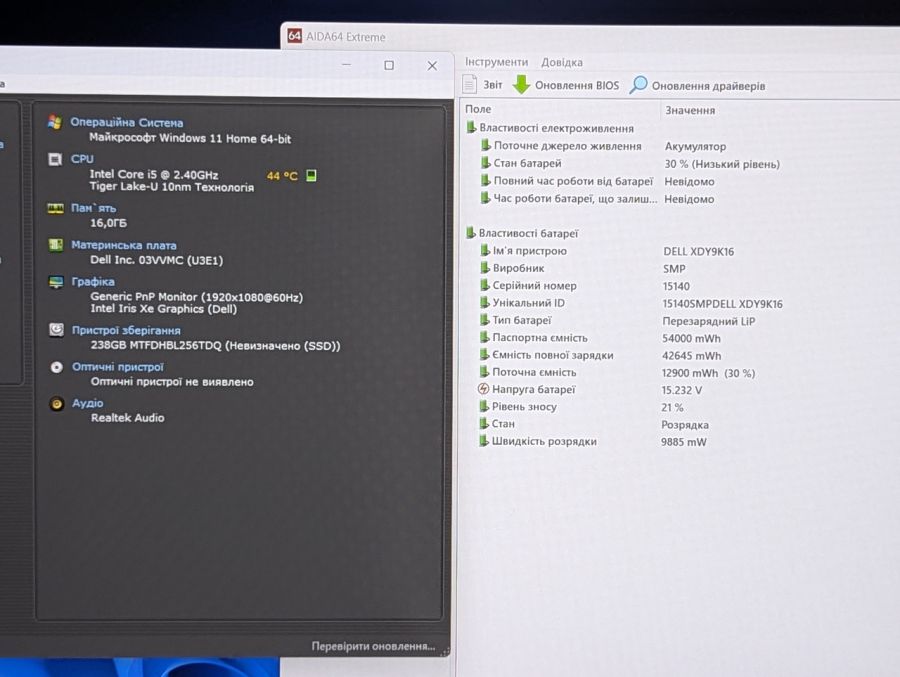Image resolution: width=900 pixels, height=677 pixels.
Task: Click the battery icon beside Серійний номер
Action: (x=484, y=285)
